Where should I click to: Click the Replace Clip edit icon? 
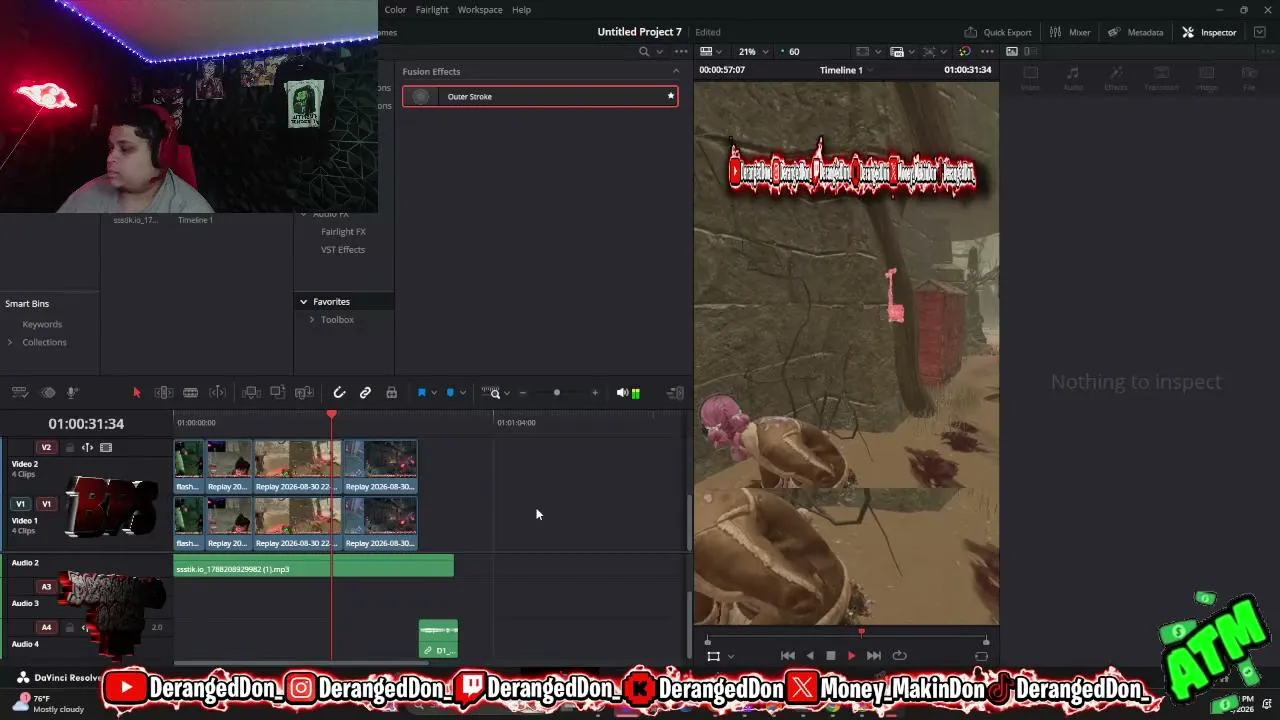(x=305, y=393)
